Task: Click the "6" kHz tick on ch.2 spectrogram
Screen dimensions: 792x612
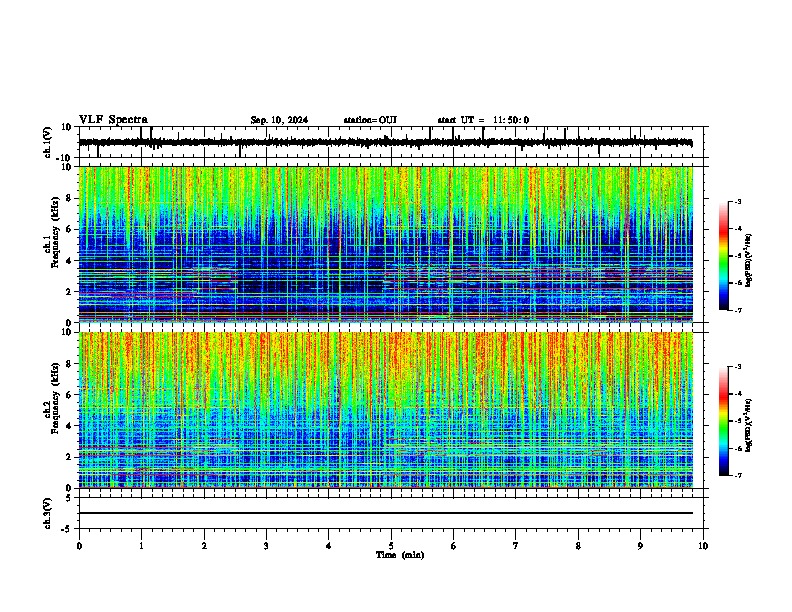Action: pos(70,395)
